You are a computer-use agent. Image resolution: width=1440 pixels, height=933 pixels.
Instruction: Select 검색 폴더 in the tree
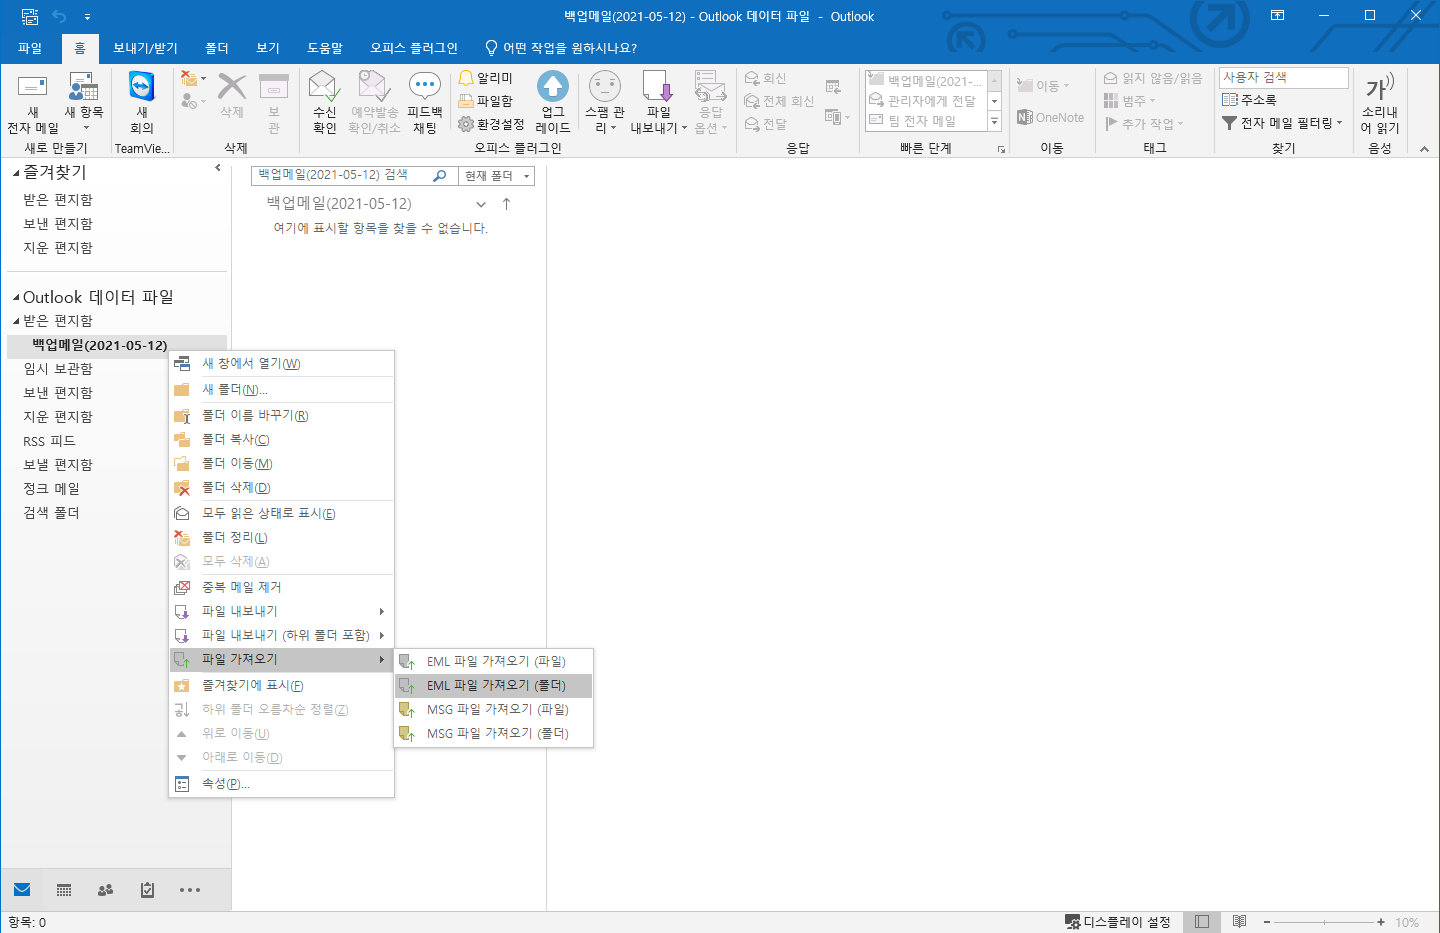tap(52, 513)
